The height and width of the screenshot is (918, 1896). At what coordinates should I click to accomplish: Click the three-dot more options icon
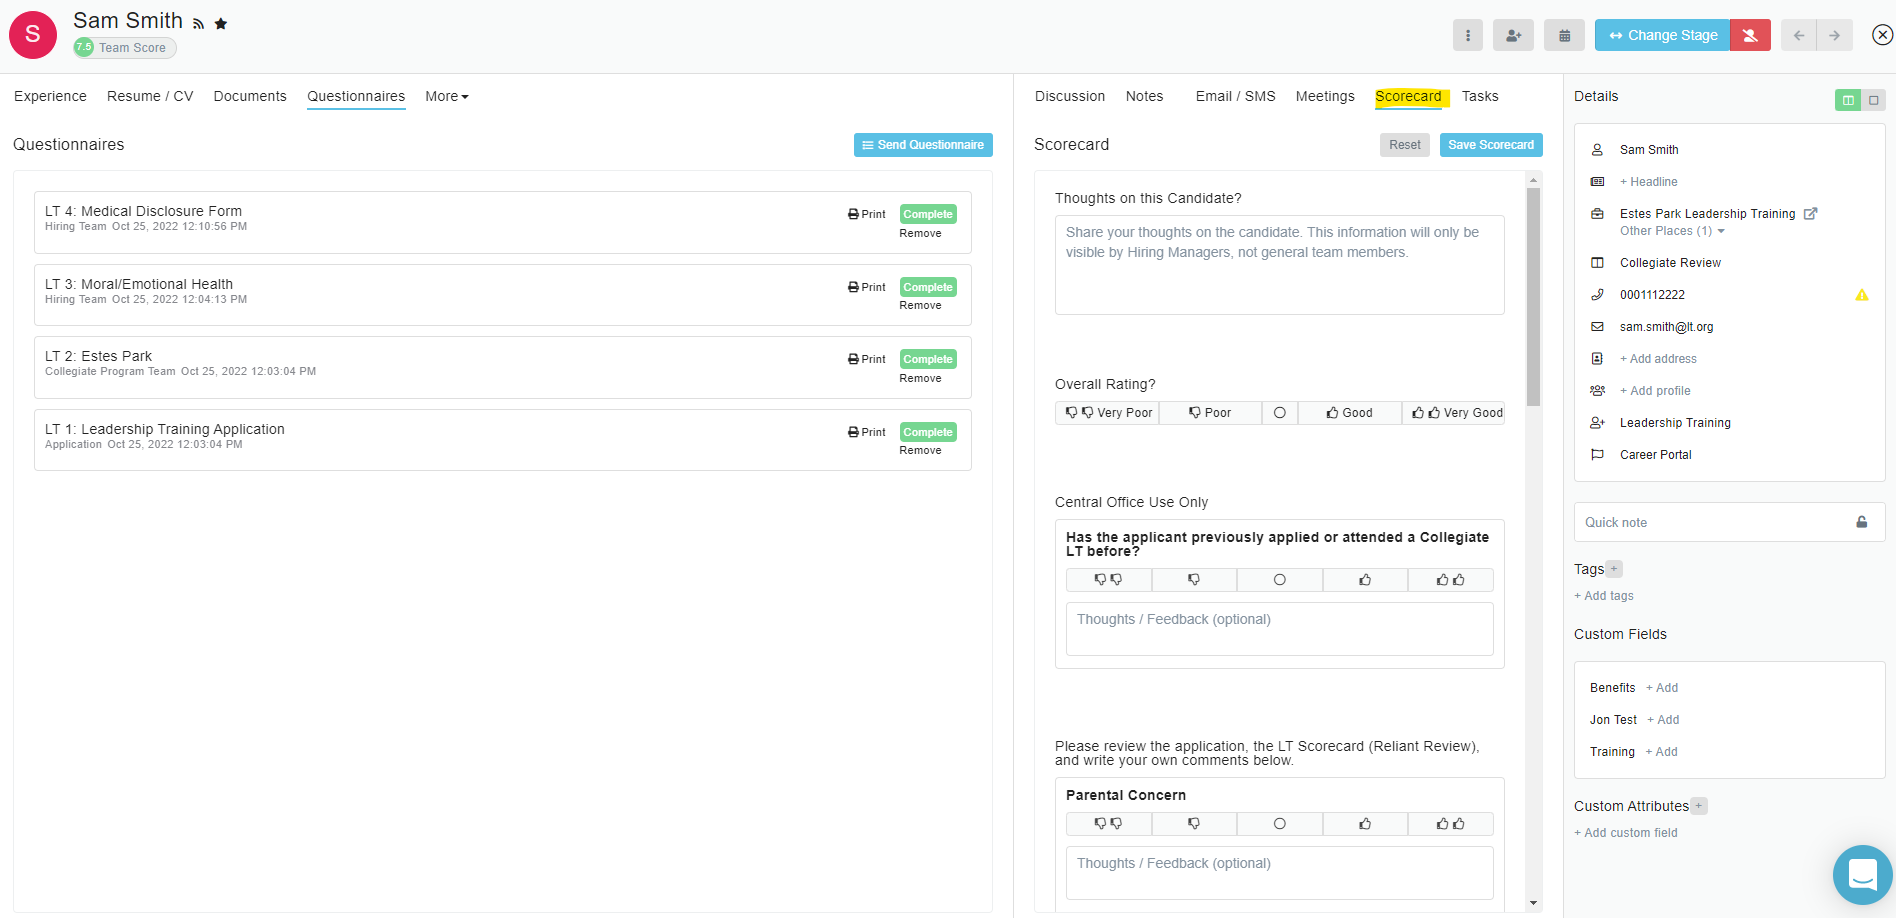[1467, 35]
